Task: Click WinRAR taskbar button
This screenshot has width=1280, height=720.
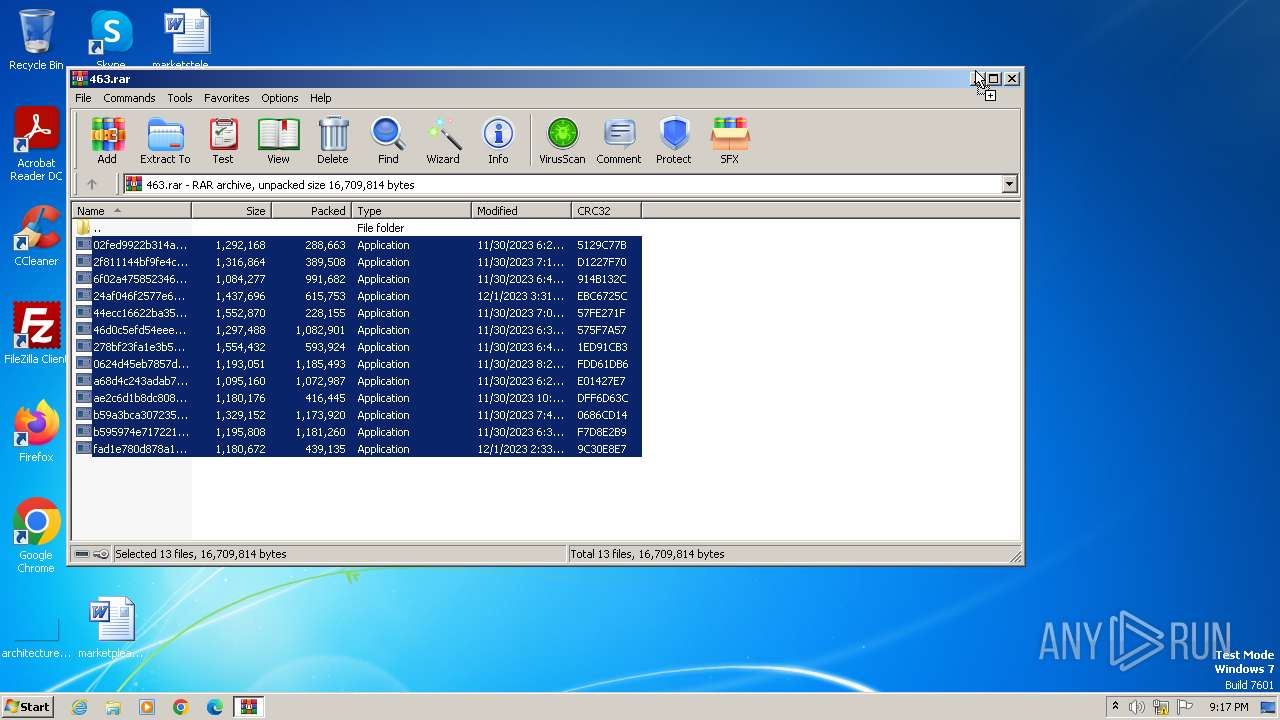Action: click(248, 707)
